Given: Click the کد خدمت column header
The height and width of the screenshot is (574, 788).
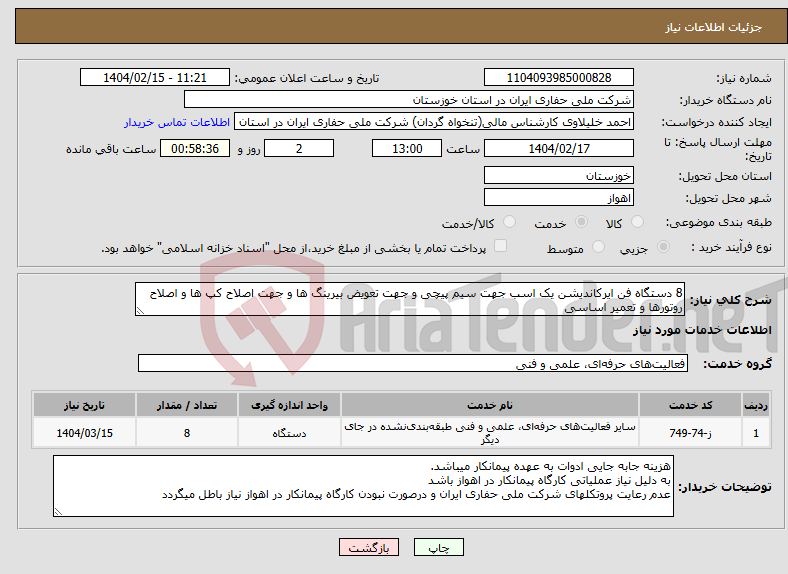Looking at the screenshot, I should pos(691,405).
